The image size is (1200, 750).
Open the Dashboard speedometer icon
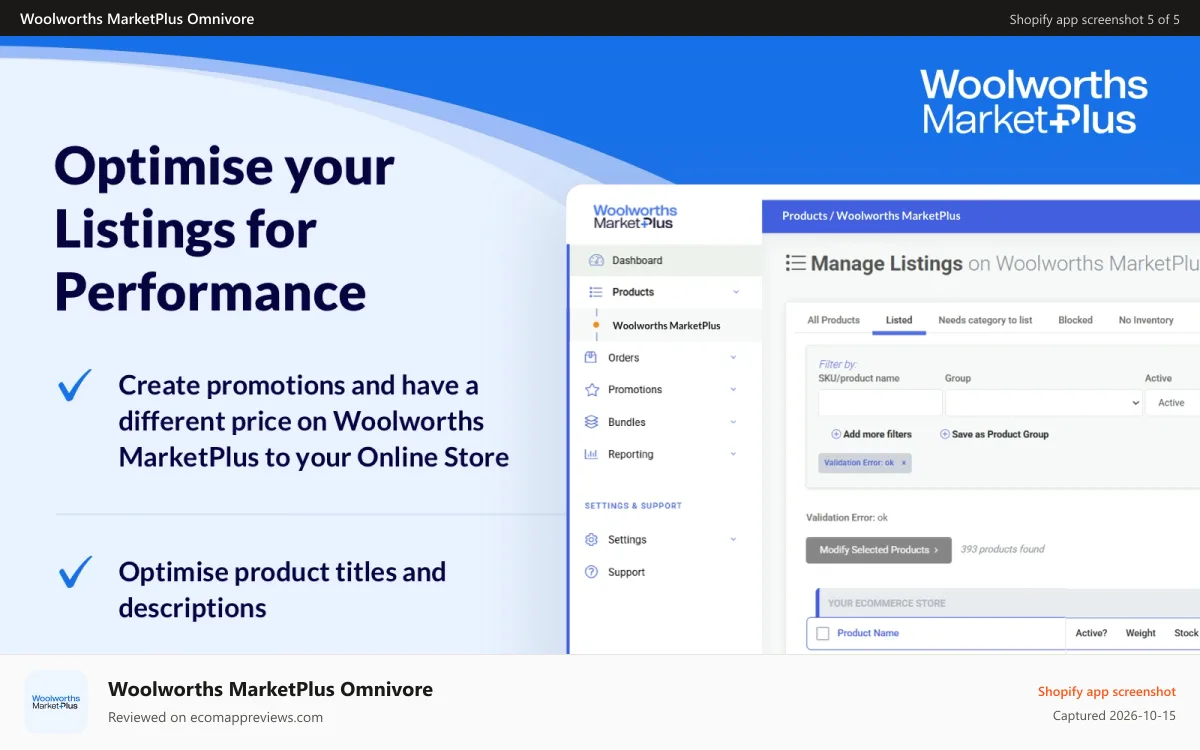[597, 260]
